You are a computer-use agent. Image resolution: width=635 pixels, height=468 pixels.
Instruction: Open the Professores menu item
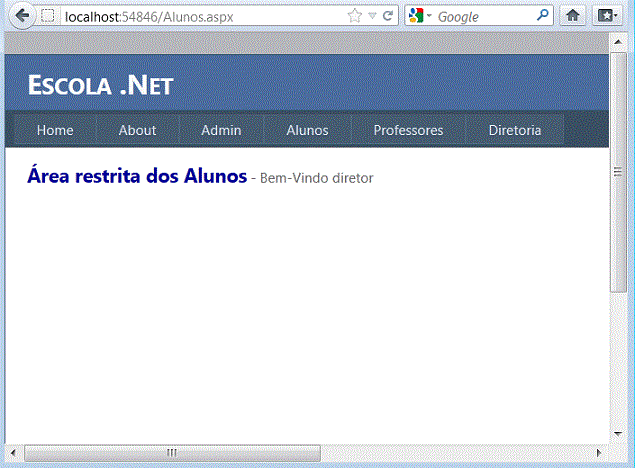tap(408, 130)
